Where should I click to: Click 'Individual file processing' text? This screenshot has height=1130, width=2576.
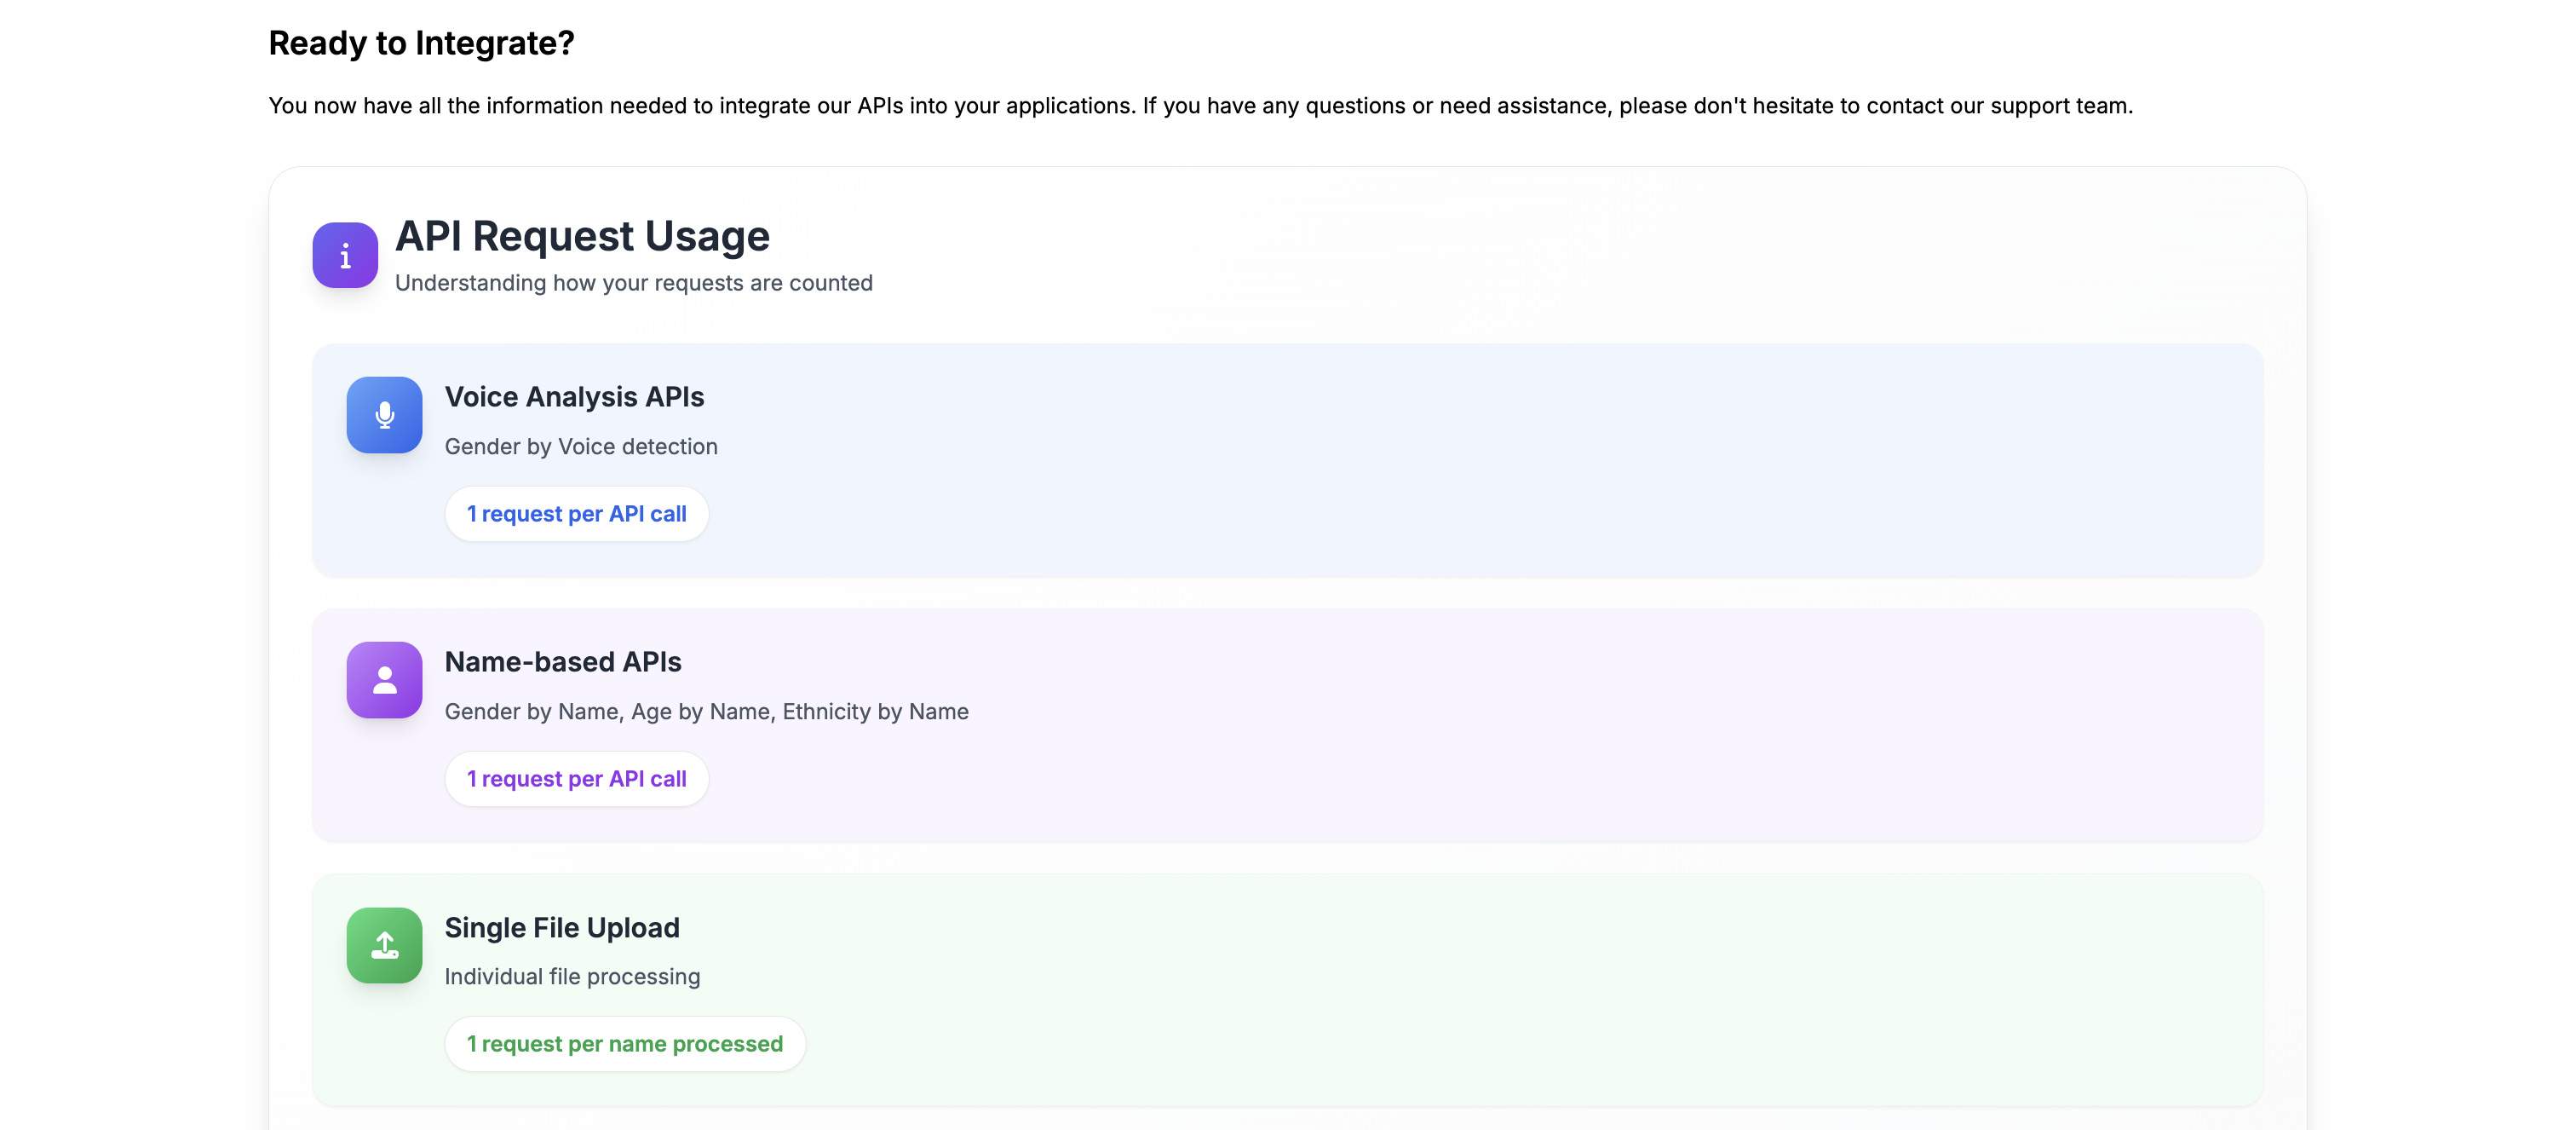click(571, 977)
